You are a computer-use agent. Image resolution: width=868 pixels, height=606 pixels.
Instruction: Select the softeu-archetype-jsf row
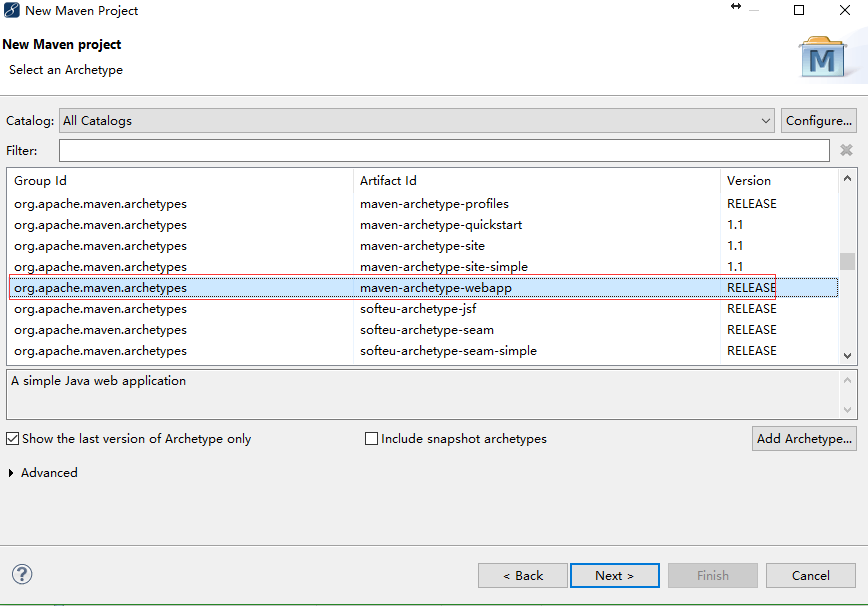click(423, 309)
